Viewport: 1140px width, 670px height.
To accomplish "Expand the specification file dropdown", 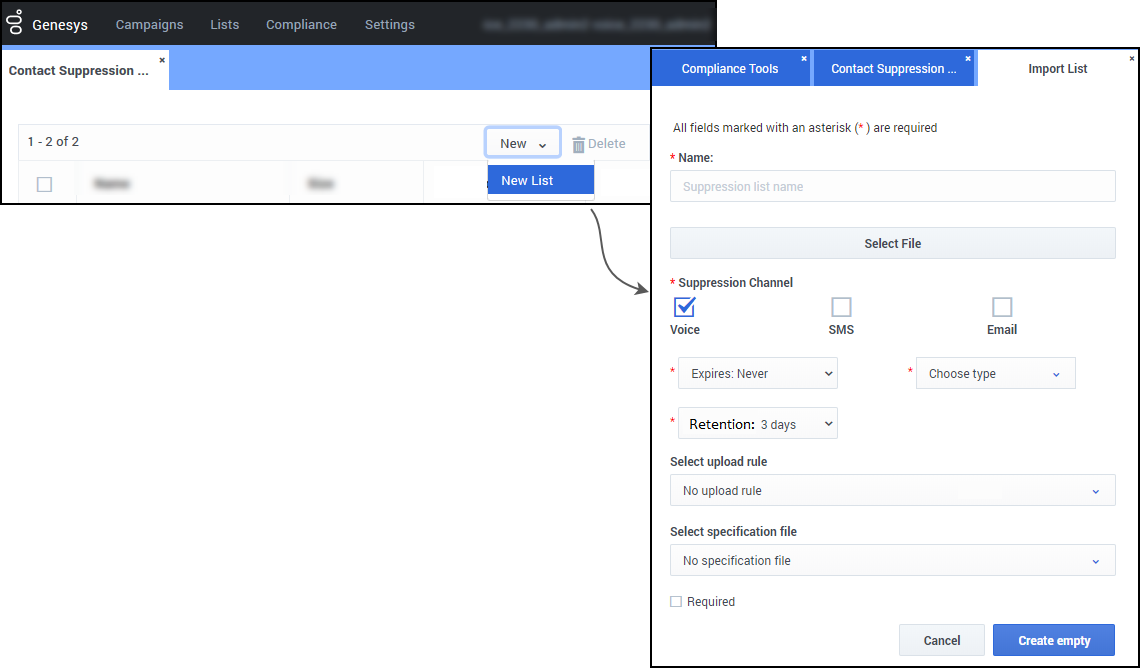I will [892, 561].
